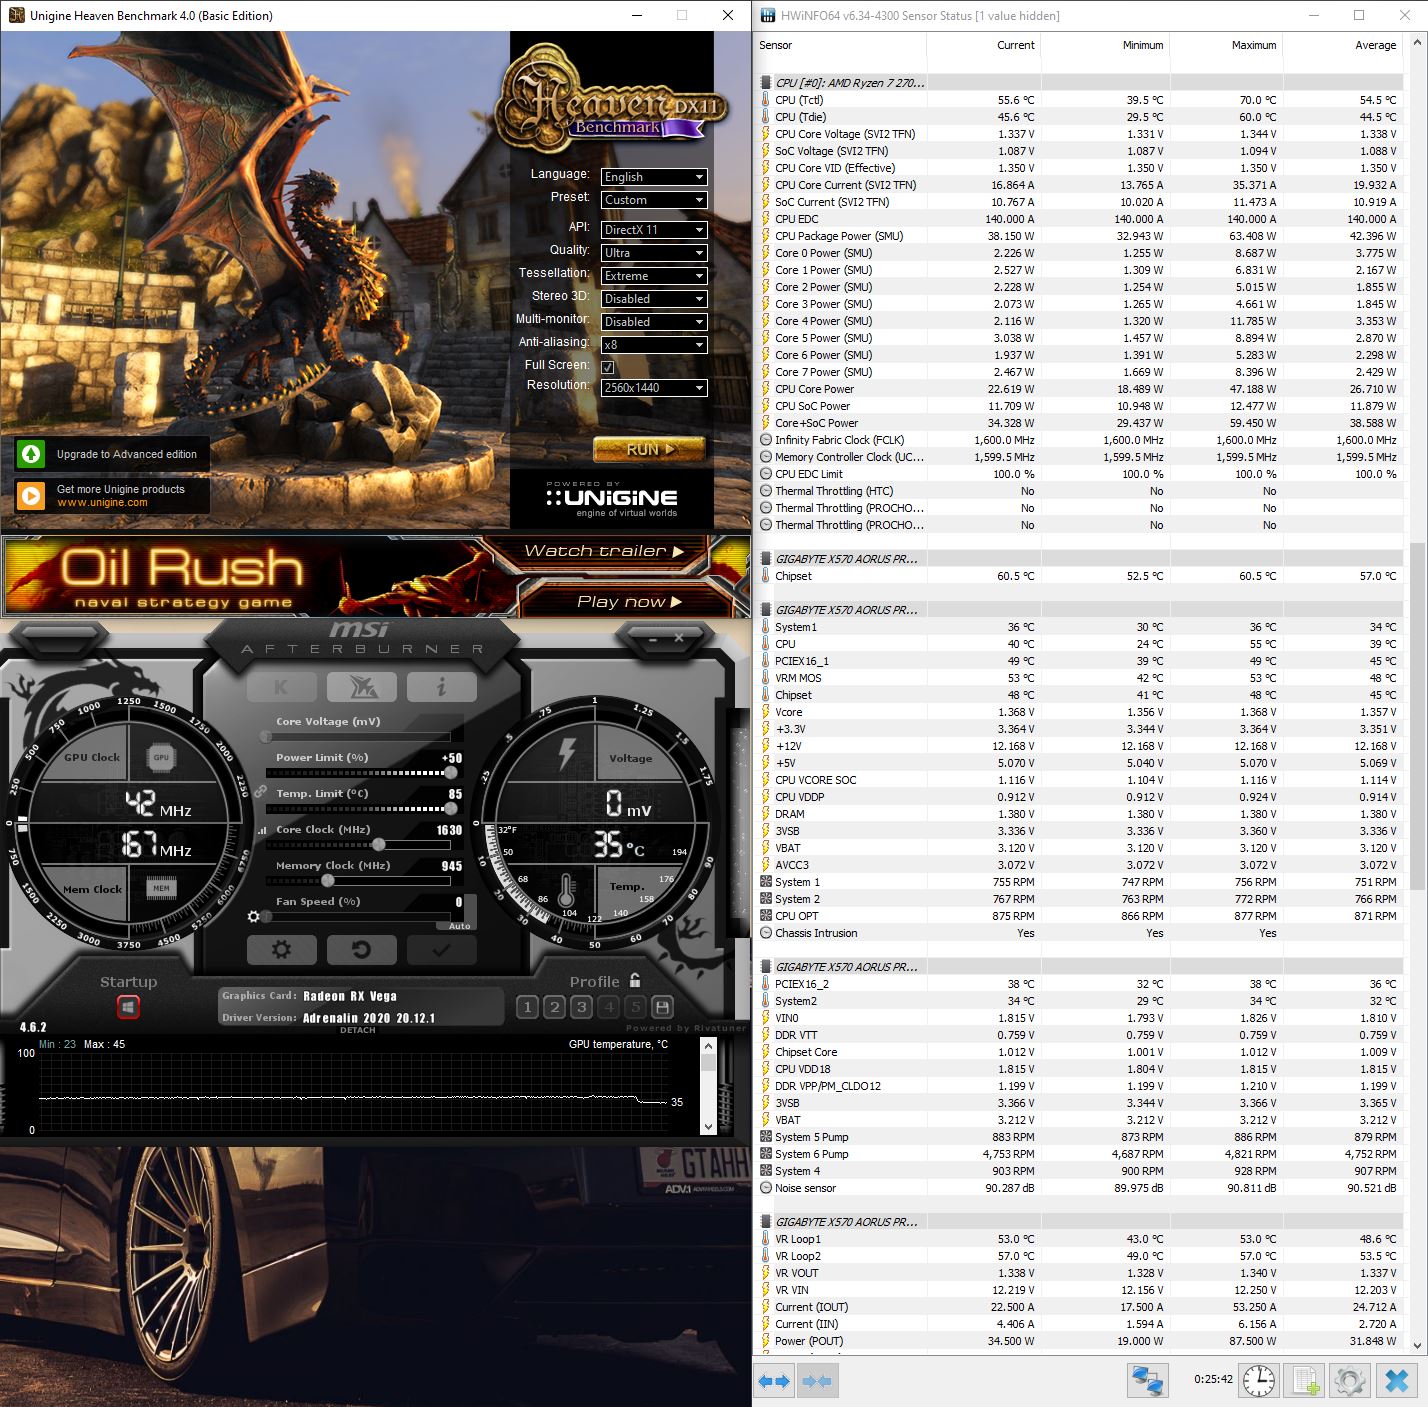Open the Multi-monitor dropdown

[654, 322]
